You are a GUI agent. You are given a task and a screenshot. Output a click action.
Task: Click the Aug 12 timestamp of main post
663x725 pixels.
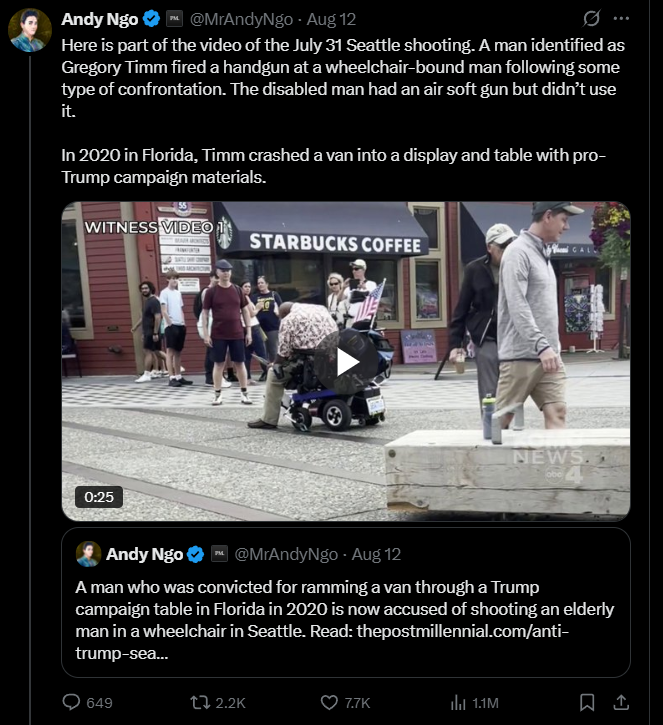(331, 19)
